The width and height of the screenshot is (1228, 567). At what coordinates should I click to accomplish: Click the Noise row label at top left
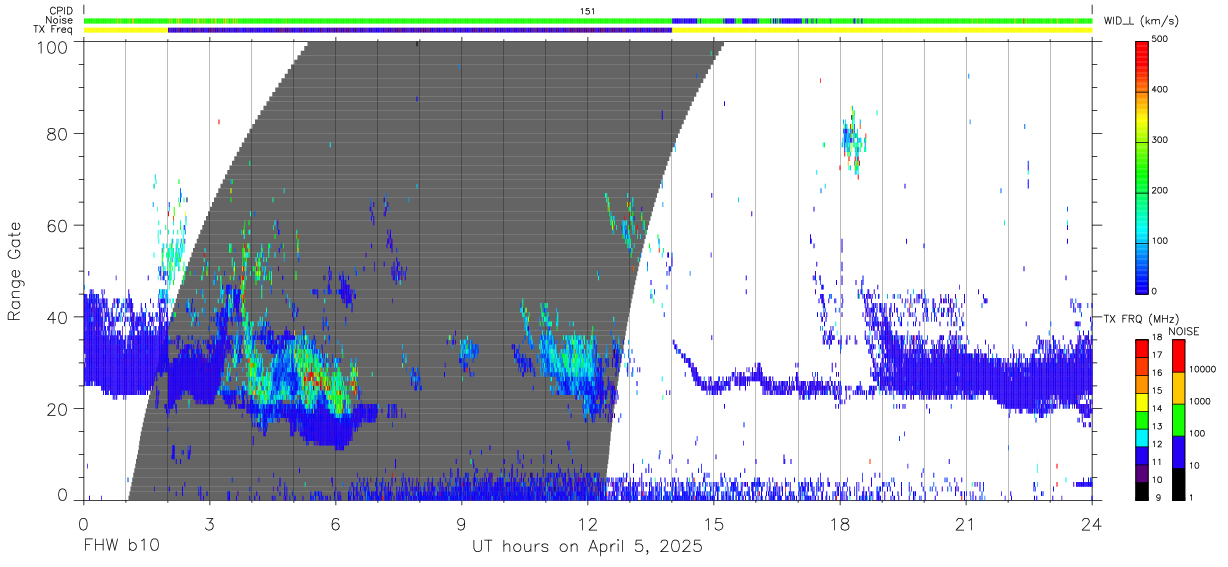[x=60, y=20]
